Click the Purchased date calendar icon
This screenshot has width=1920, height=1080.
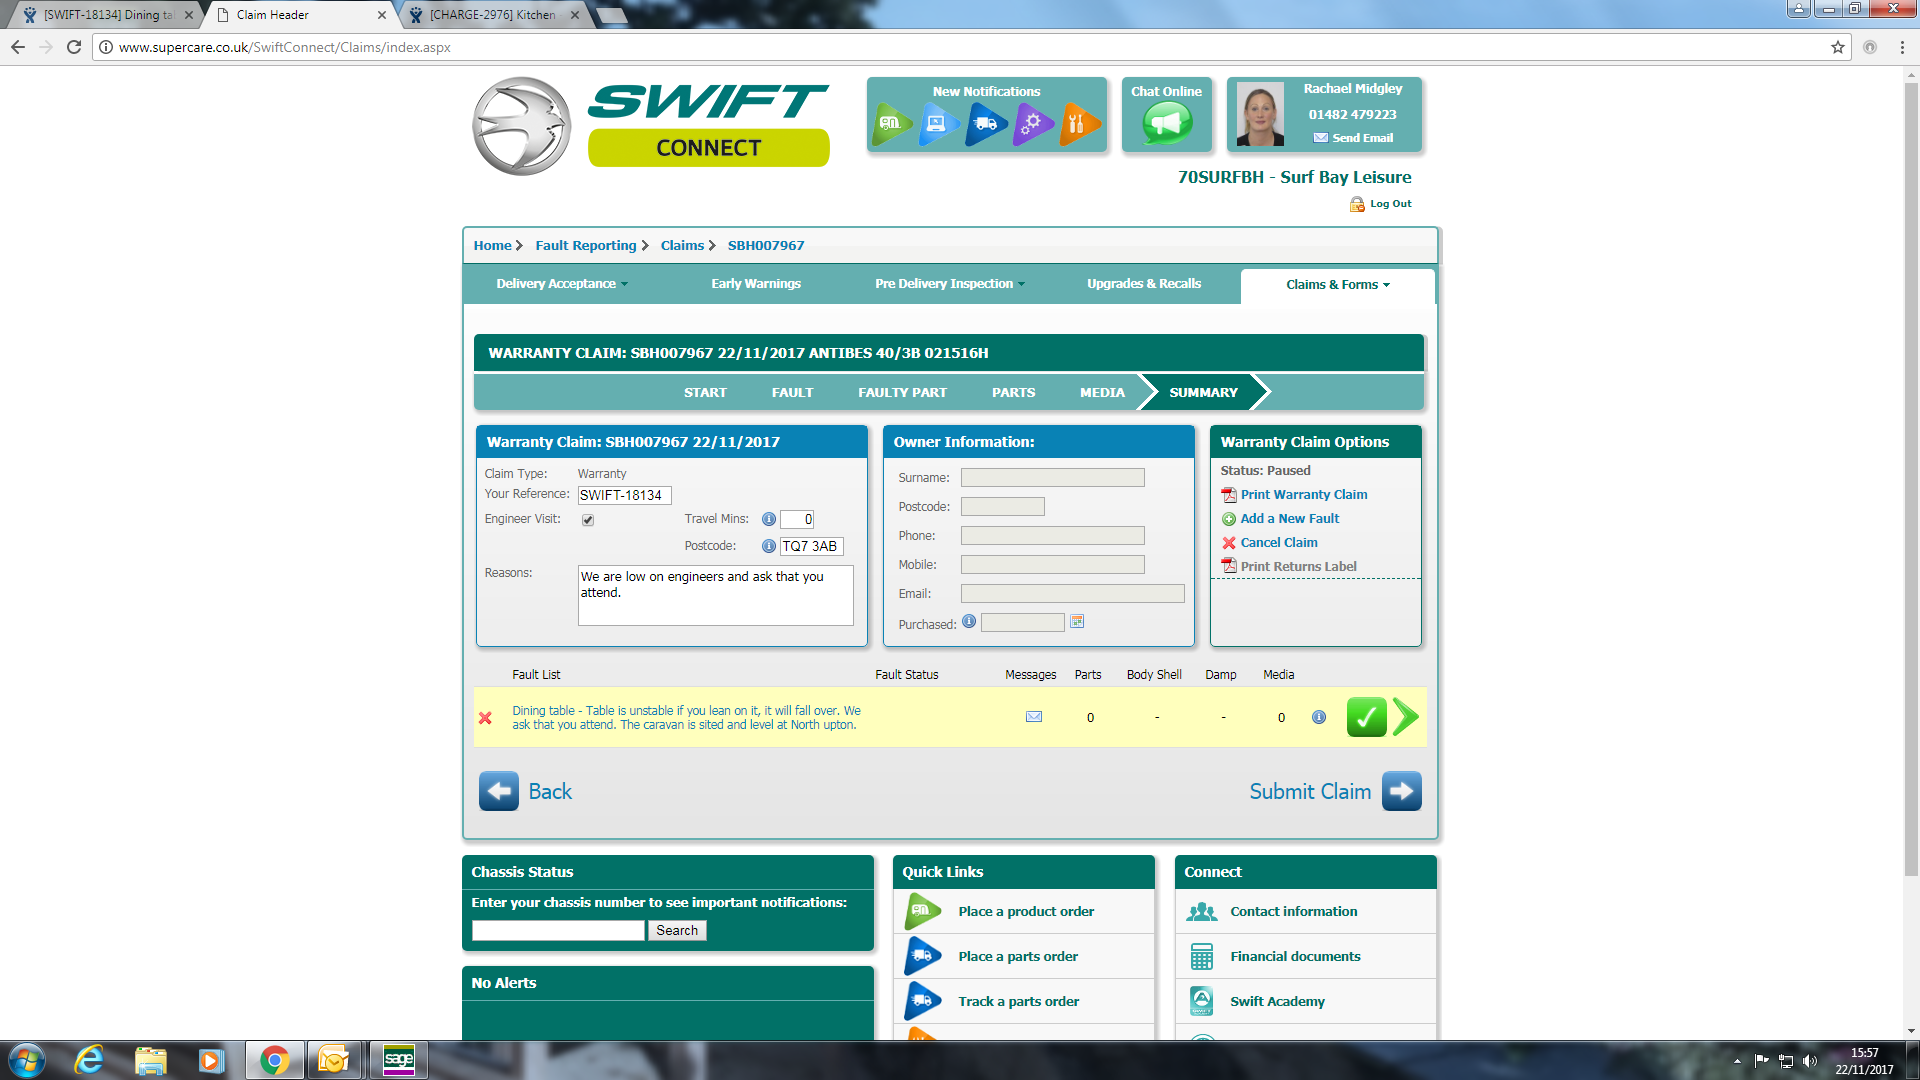[1077, 622]
